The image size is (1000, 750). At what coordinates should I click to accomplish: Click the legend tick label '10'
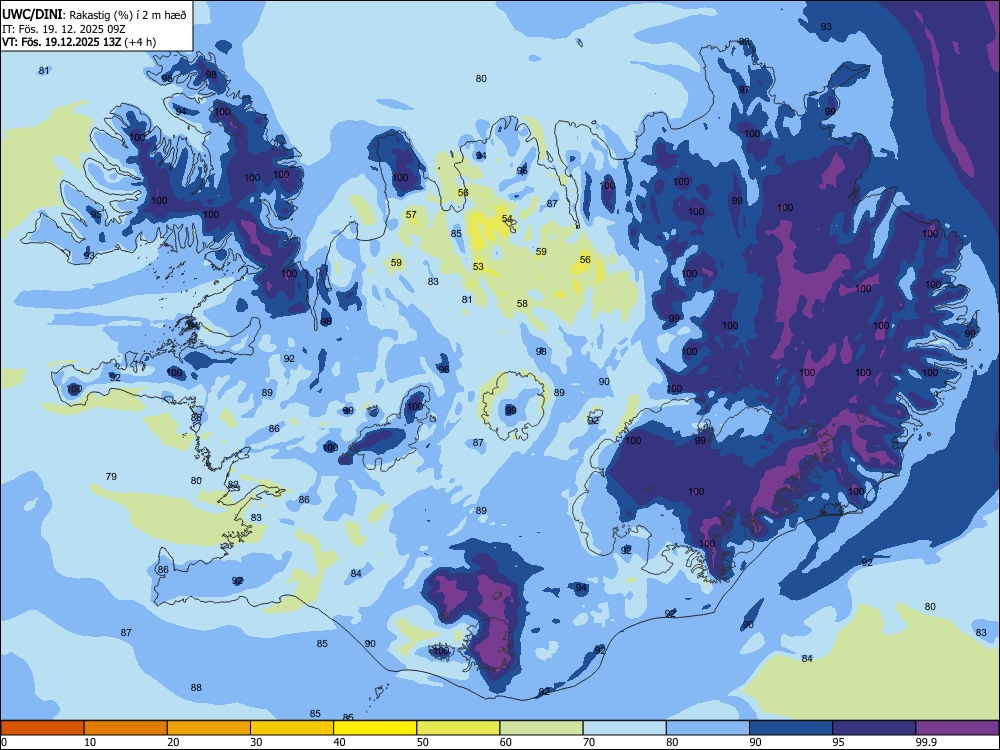(x=90, y=742)
